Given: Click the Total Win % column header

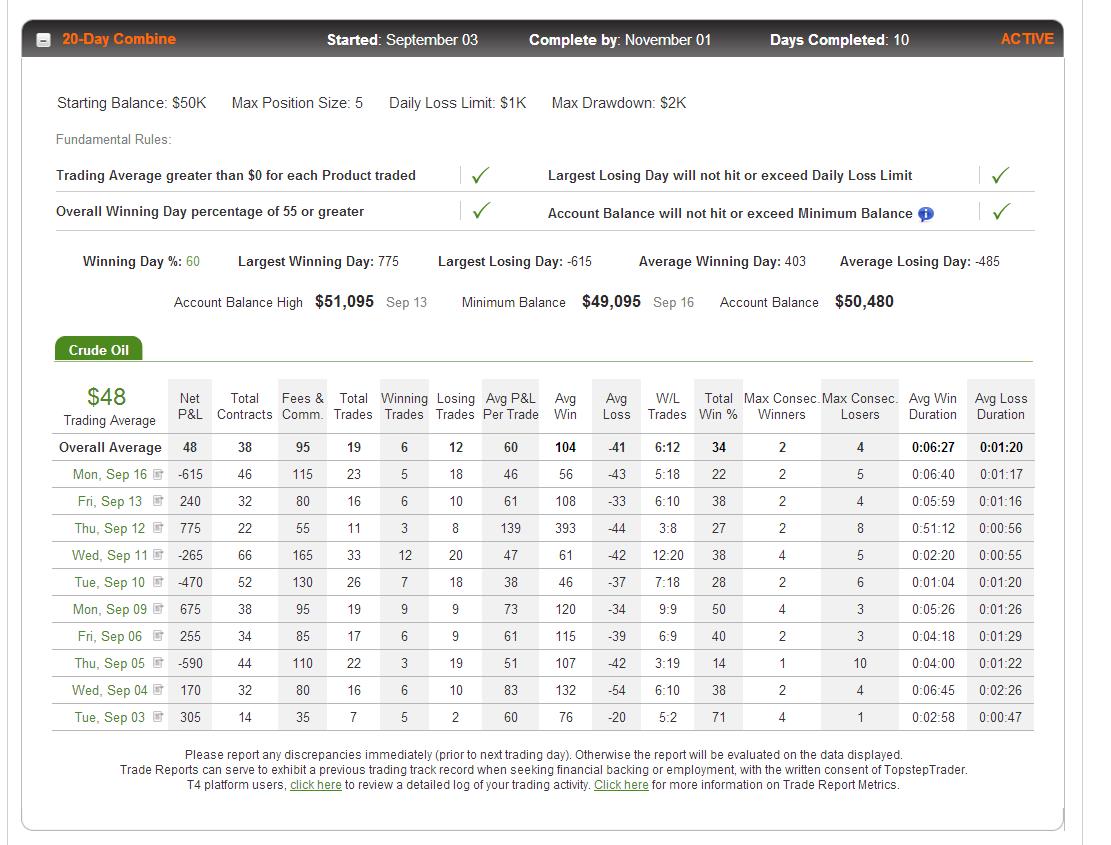Looking at the screenshot, I should tap(718, 406).
